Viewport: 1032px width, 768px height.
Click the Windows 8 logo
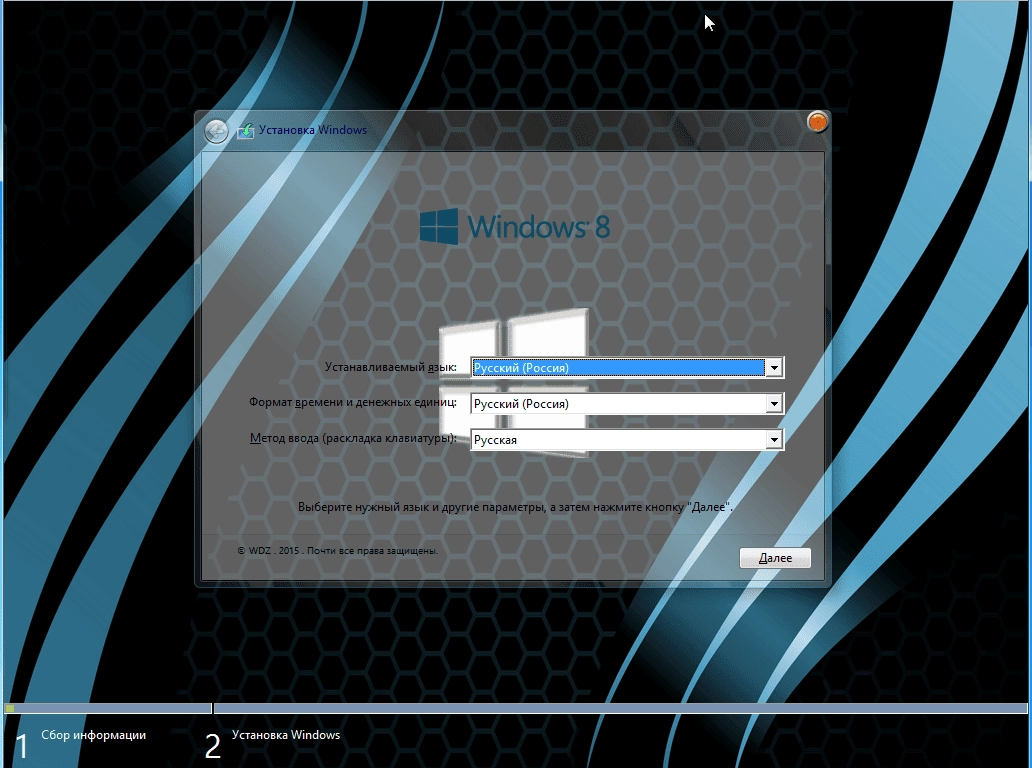click(x=515, y=226)
